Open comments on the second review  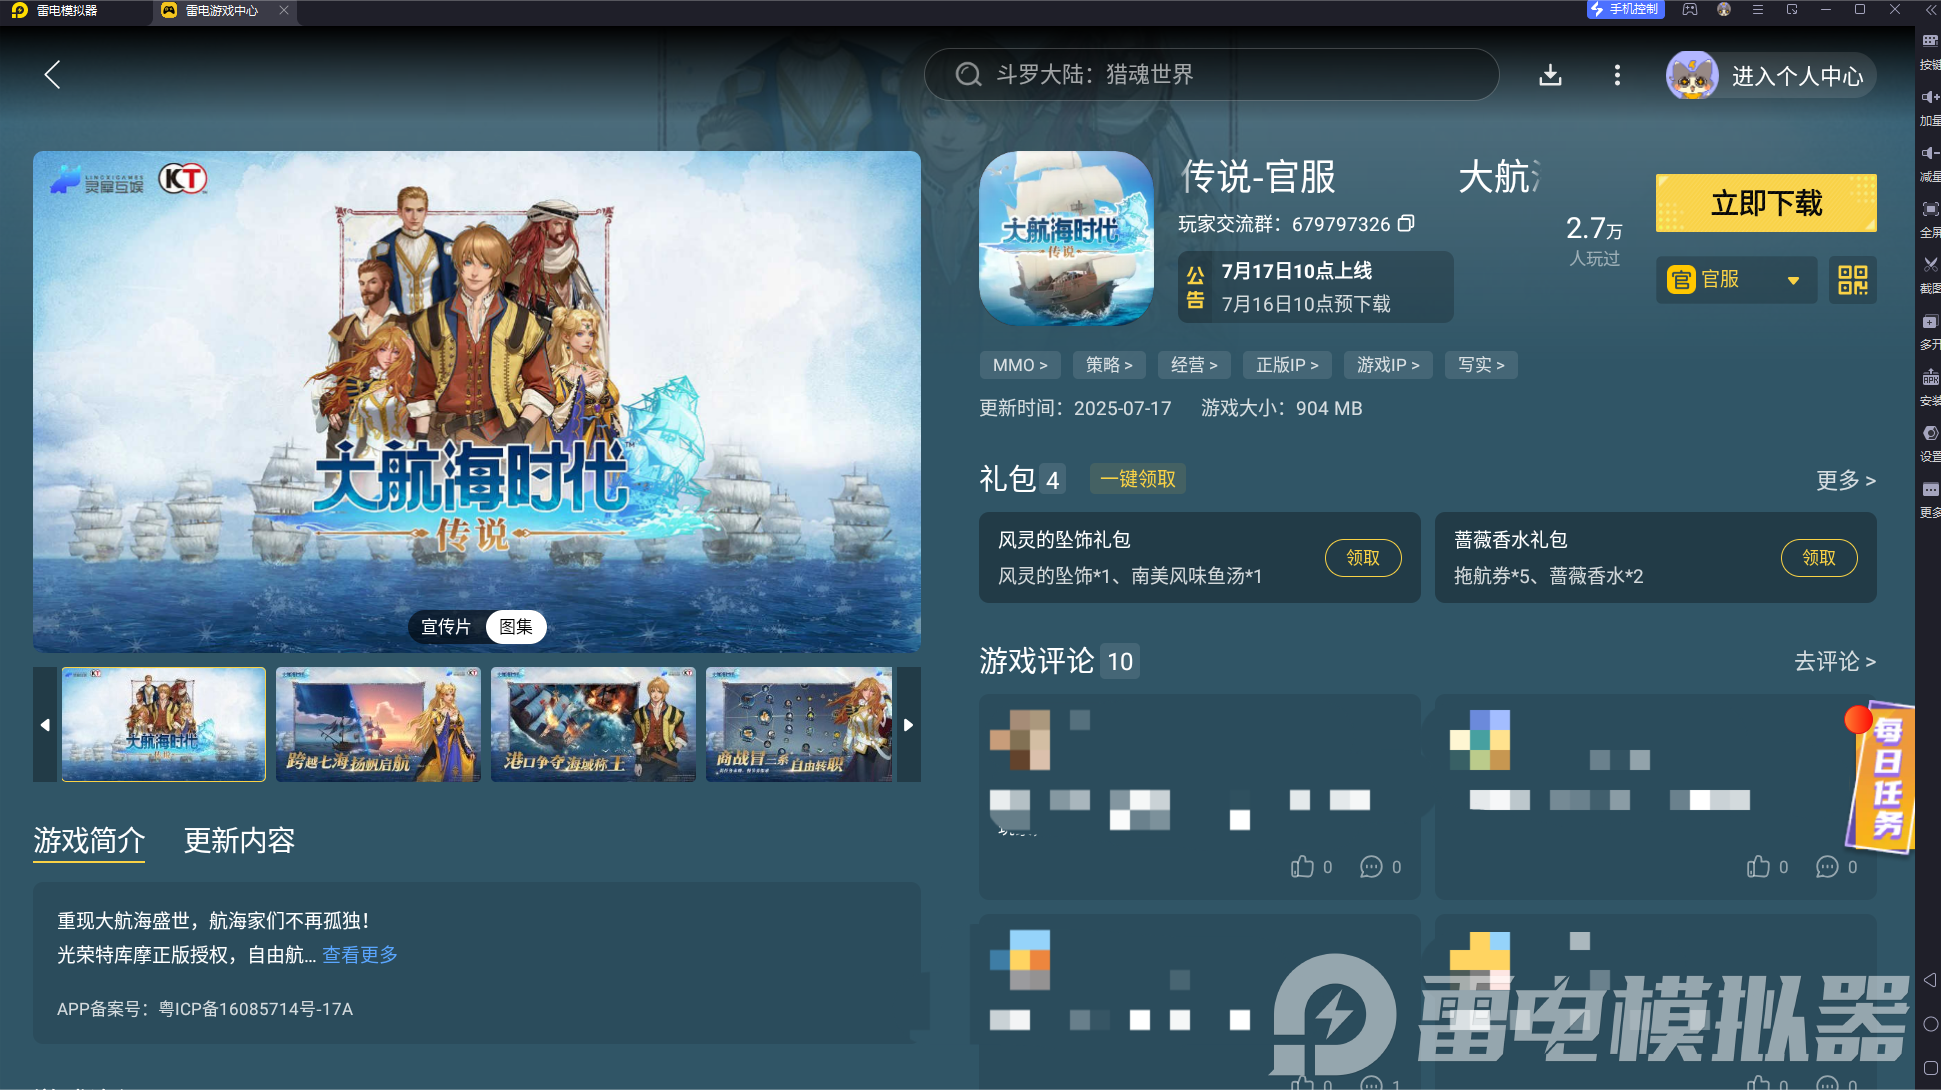pos(1827,867)
